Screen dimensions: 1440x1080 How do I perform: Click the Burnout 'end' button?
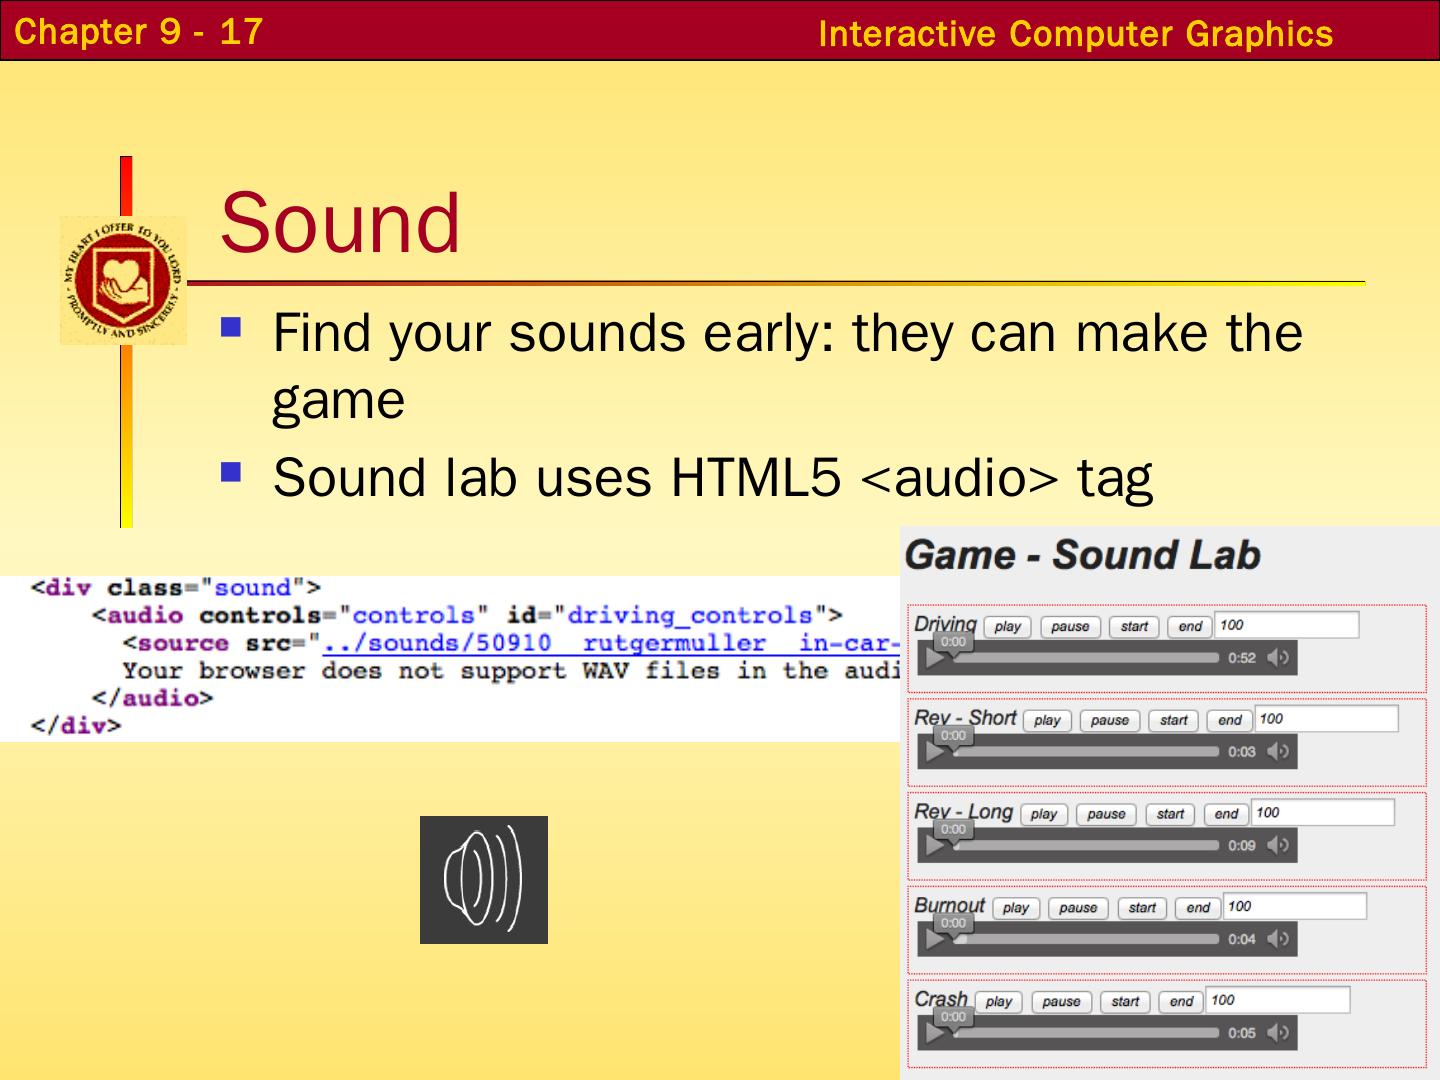1198,908
